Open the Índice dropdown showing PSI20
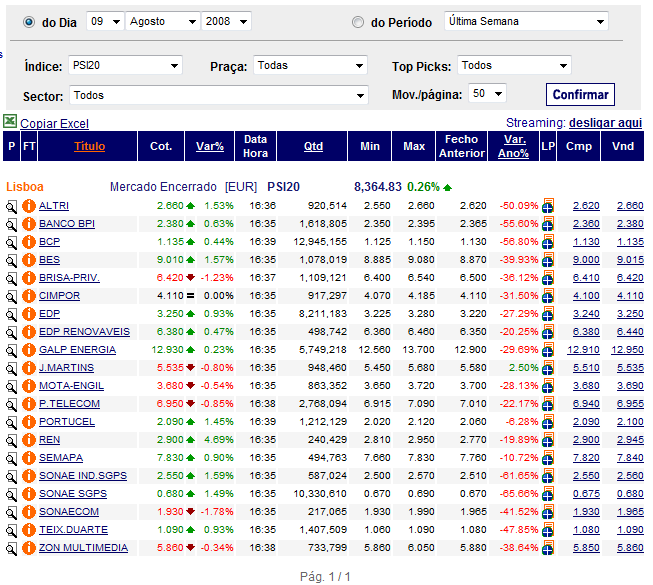This screenshot has height=585, width=653. click(125, 66)
